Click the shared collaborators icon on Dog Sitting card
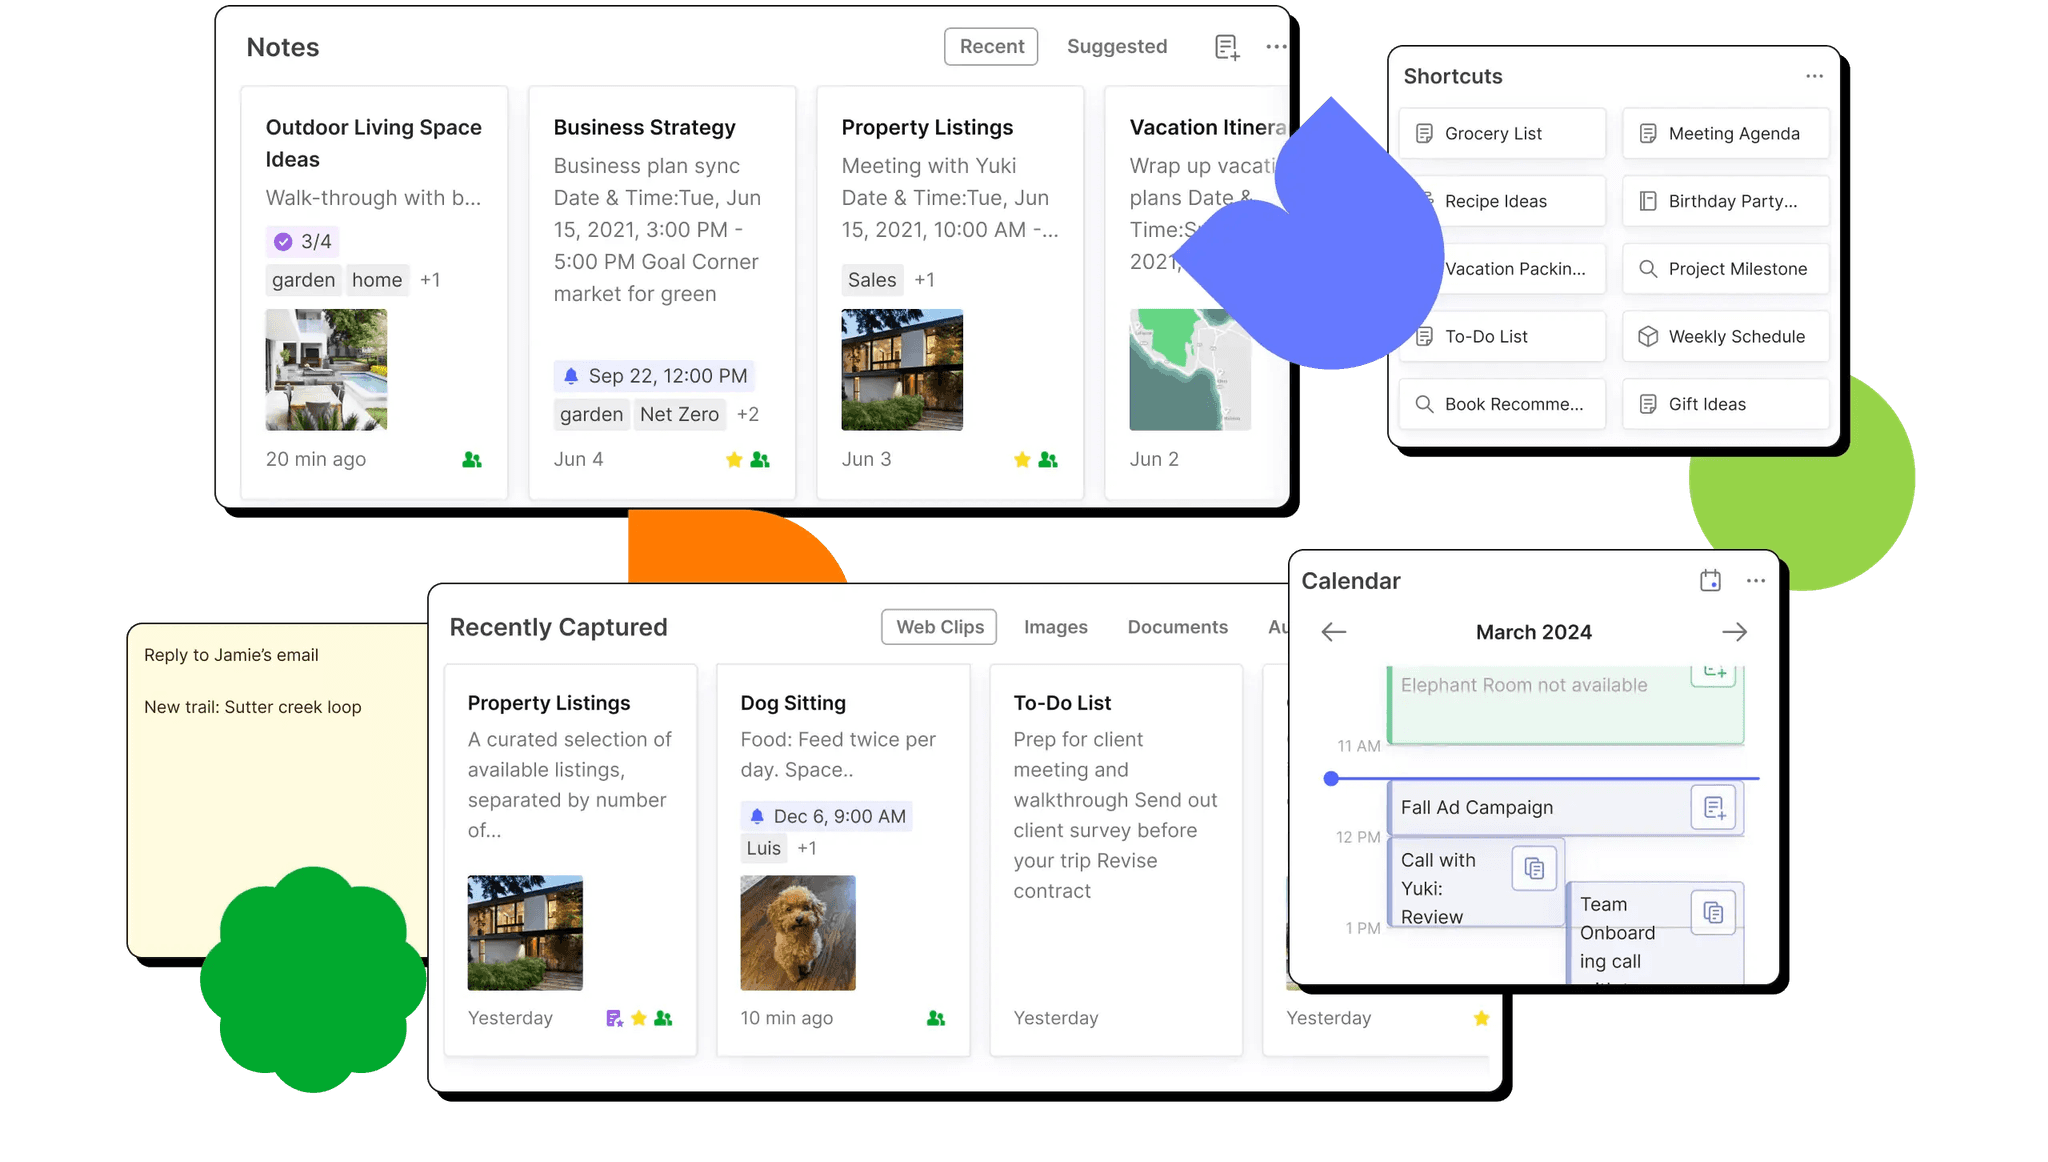The image size is (2048, 1162). [x=934, y=1017]
